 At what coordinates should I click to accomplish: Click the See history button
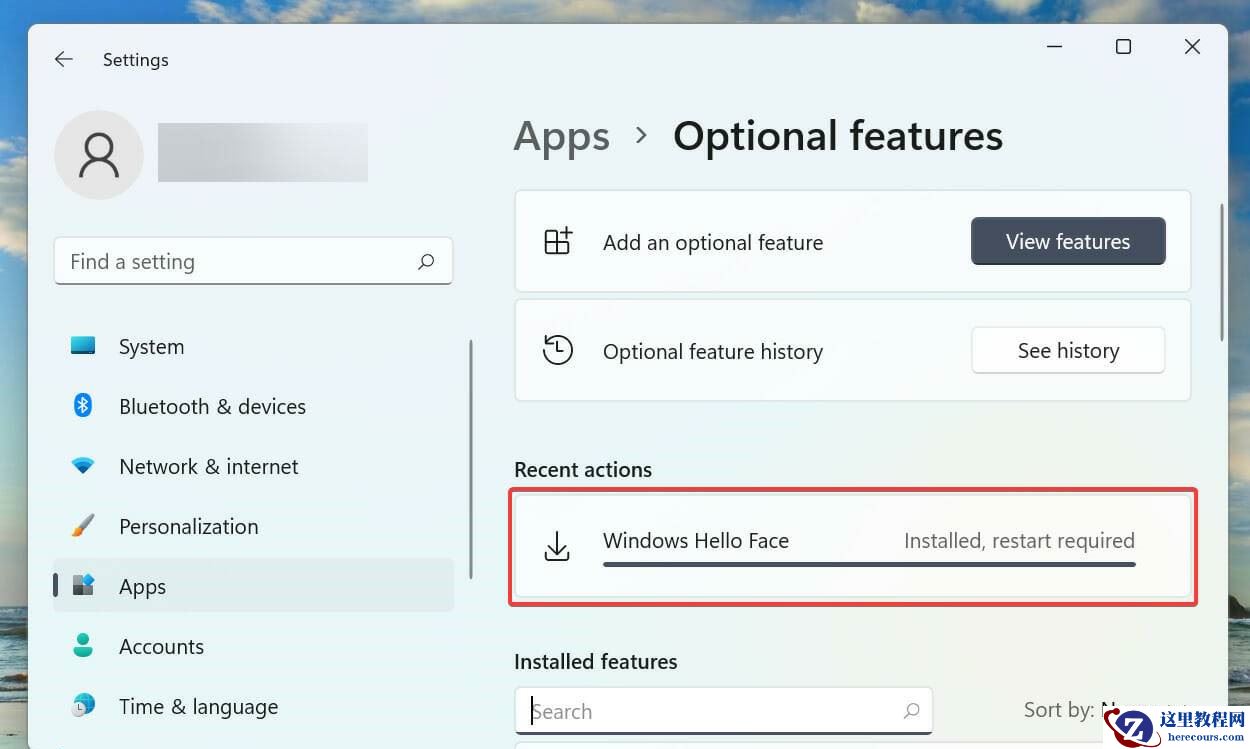(x=1067, y=351)
